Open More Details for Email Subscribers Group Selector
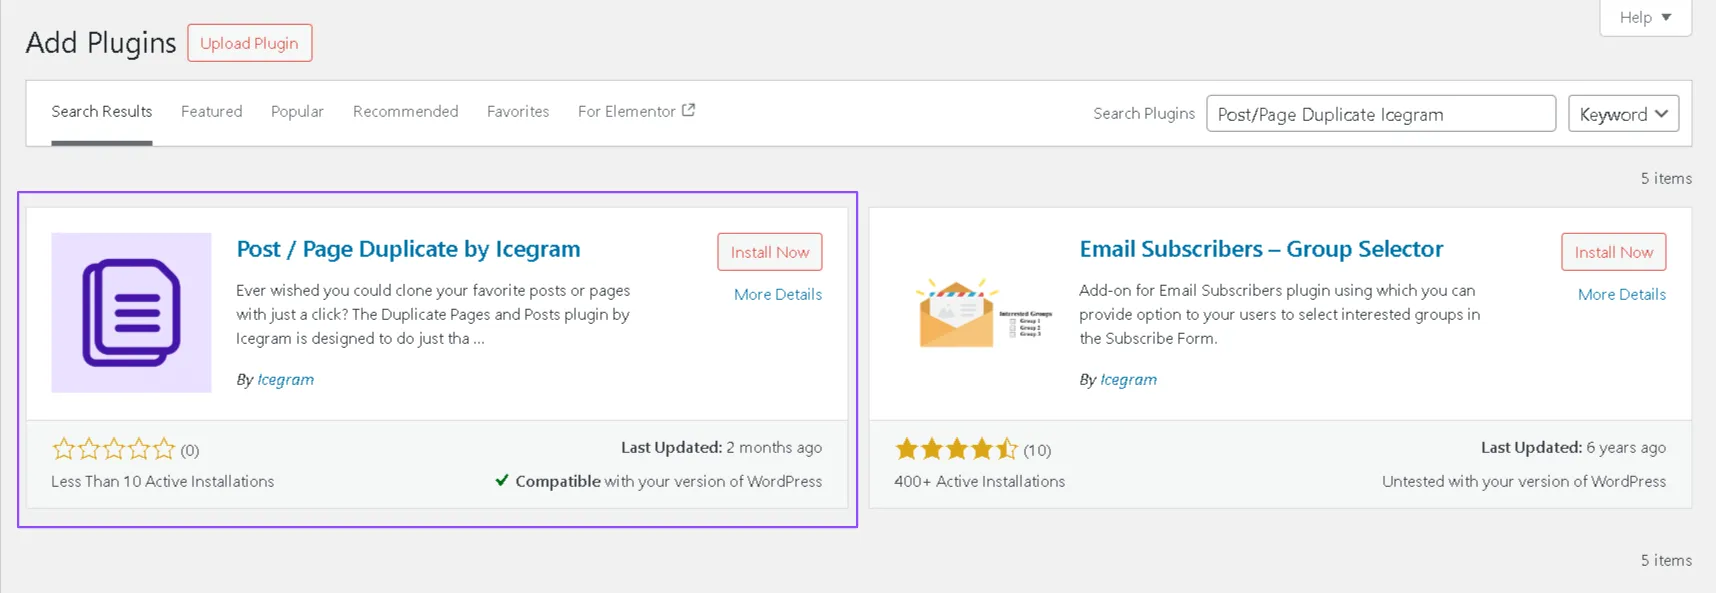This screenshot has width=1716, height=593. click(x=1621, y=294)
